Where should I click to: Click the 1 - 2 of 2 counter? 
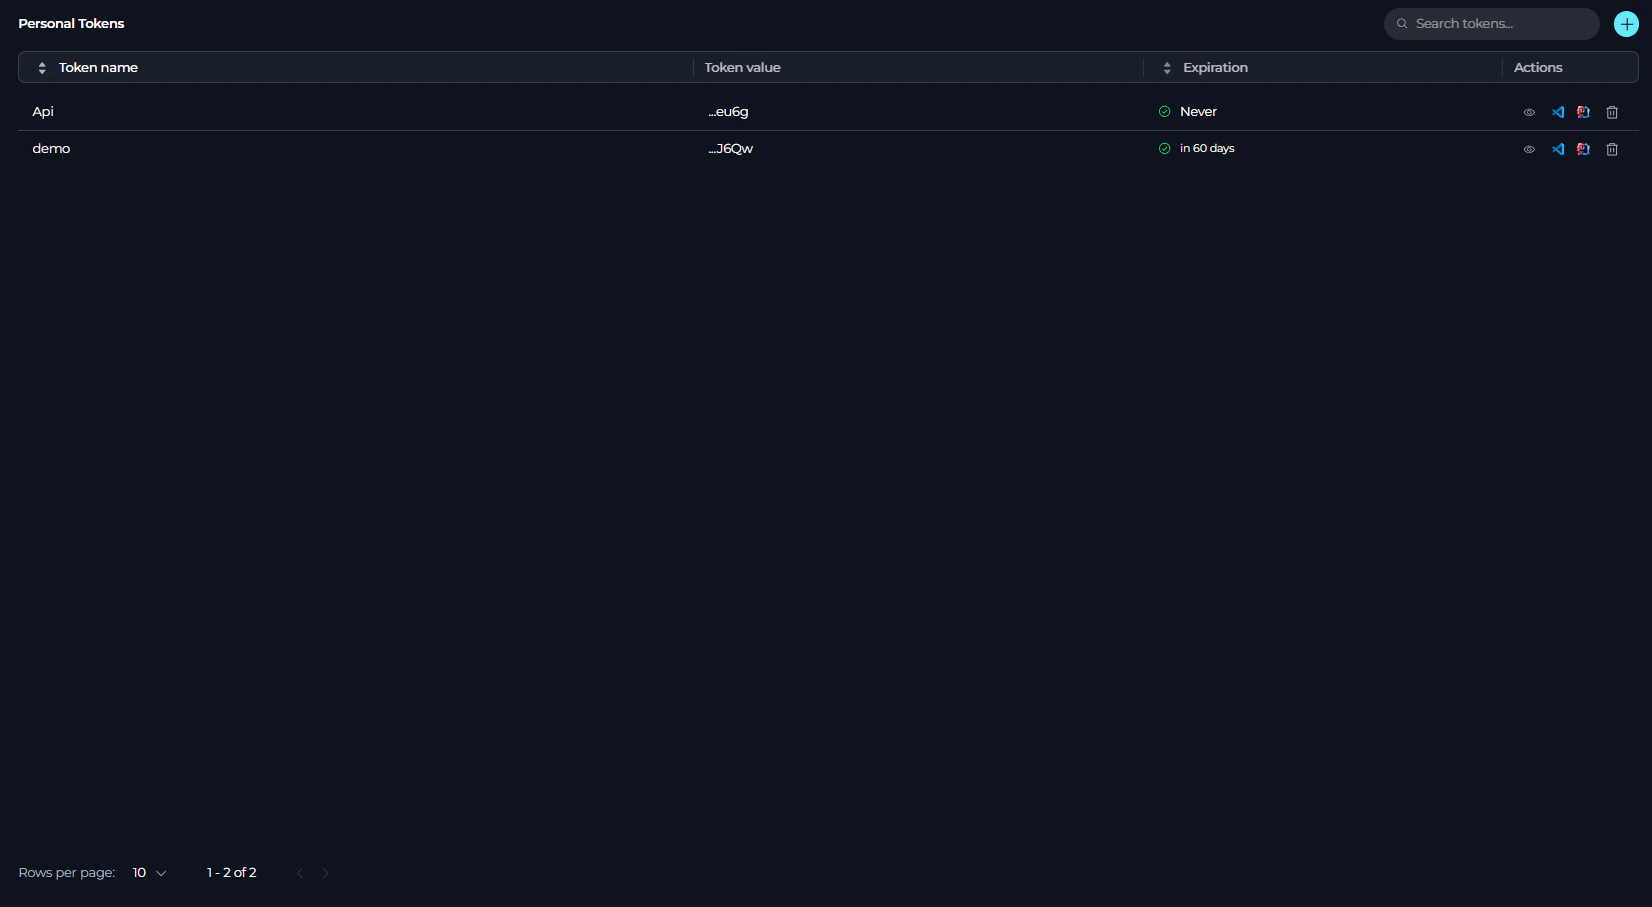232,873
